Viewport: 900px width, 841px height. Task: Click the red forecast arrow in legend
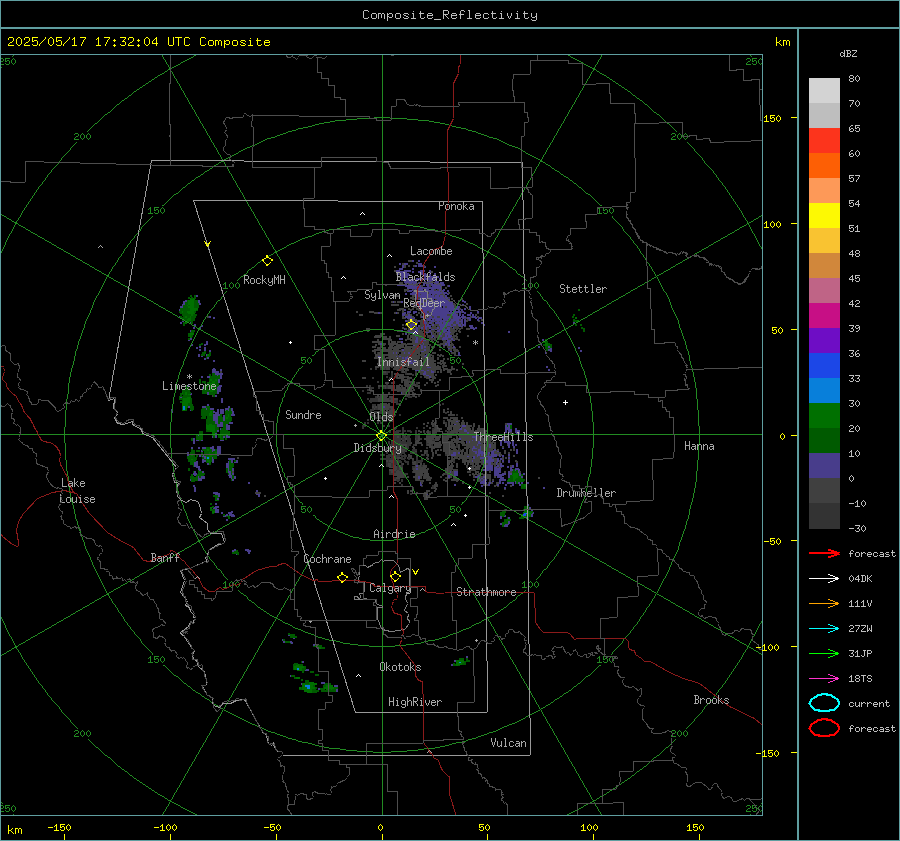824,553
